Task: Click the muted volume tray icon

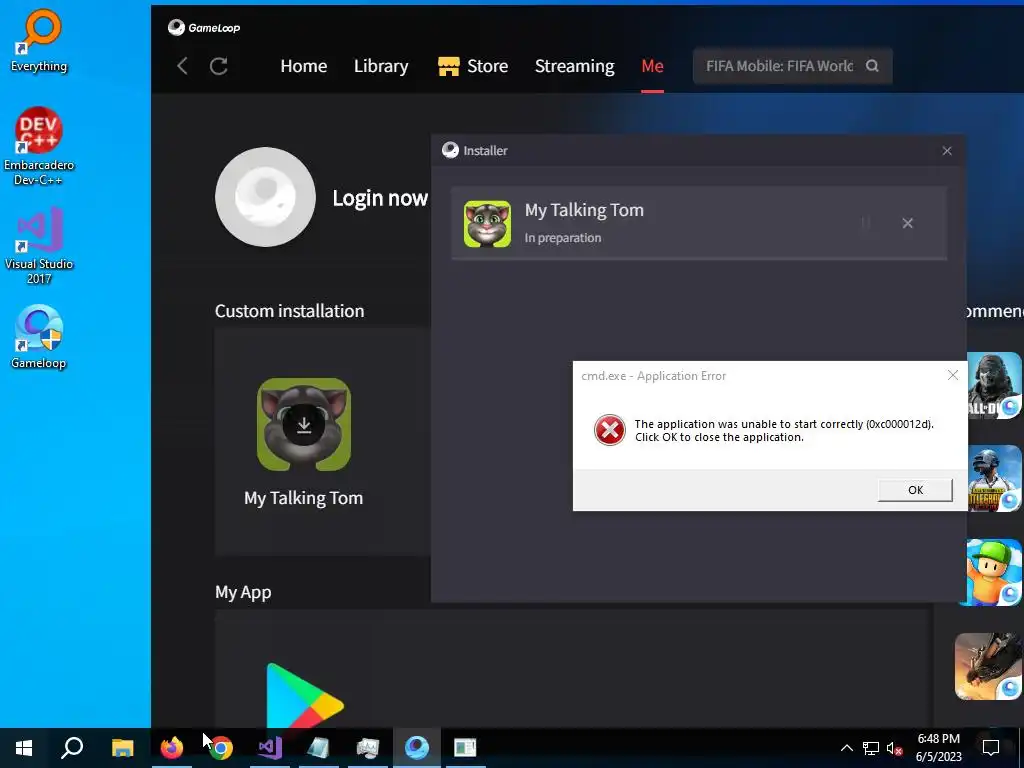Action: [x=894, y=748]
